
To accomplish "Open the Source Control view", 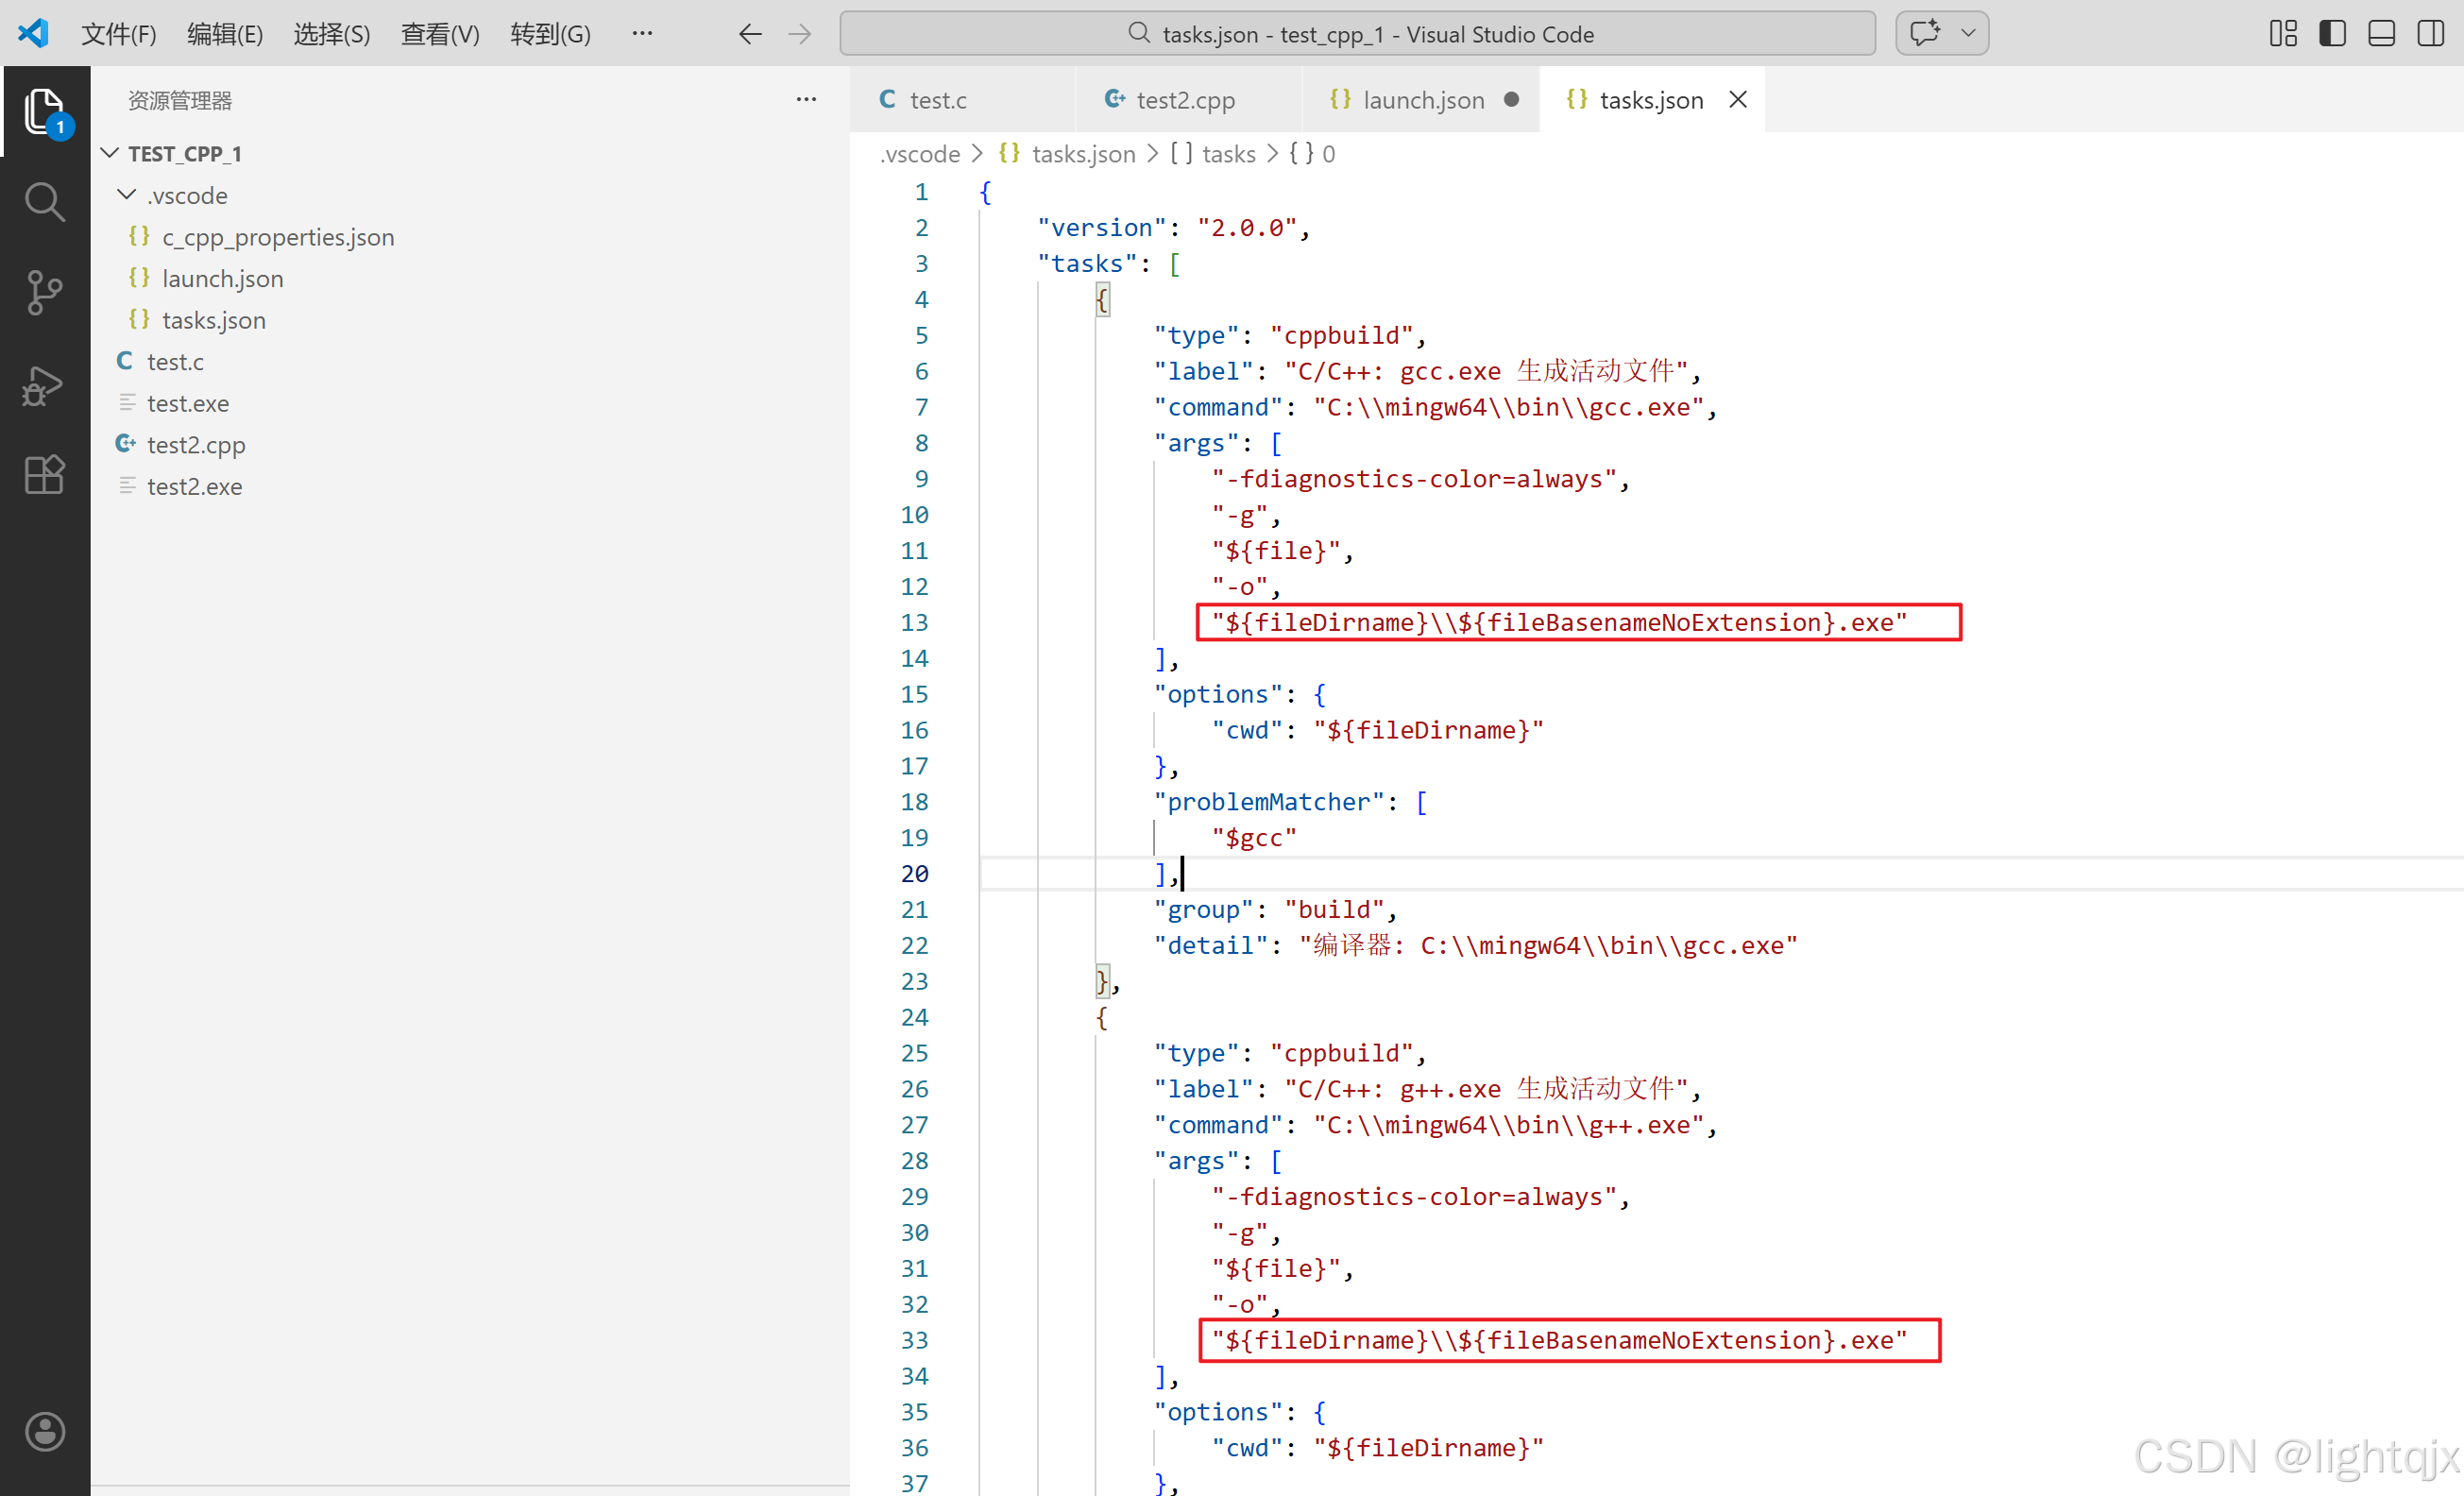I will click(45, 293).
